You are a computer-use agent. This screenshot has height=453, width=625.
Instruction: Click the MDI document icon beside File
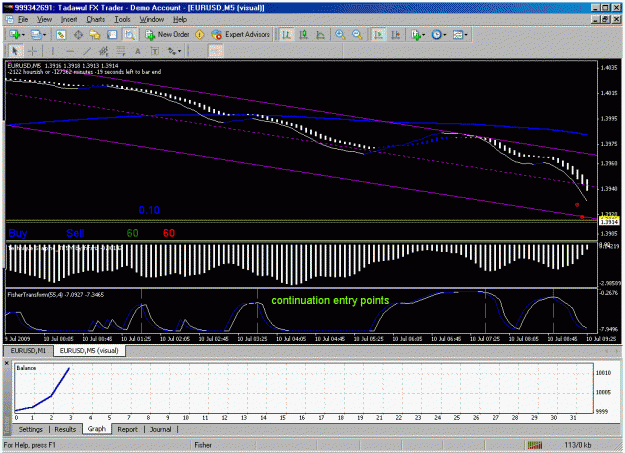click(10, 19)
